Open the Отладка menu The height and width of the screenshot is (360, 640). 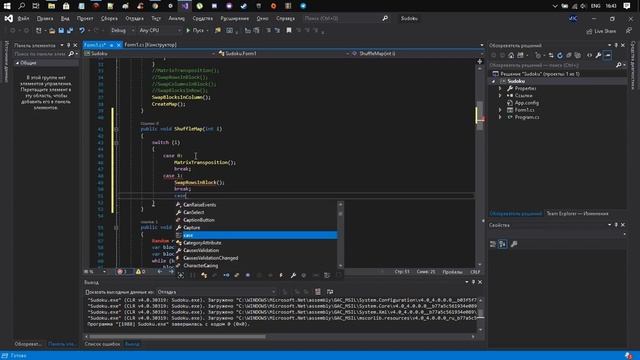coord(134,18)
